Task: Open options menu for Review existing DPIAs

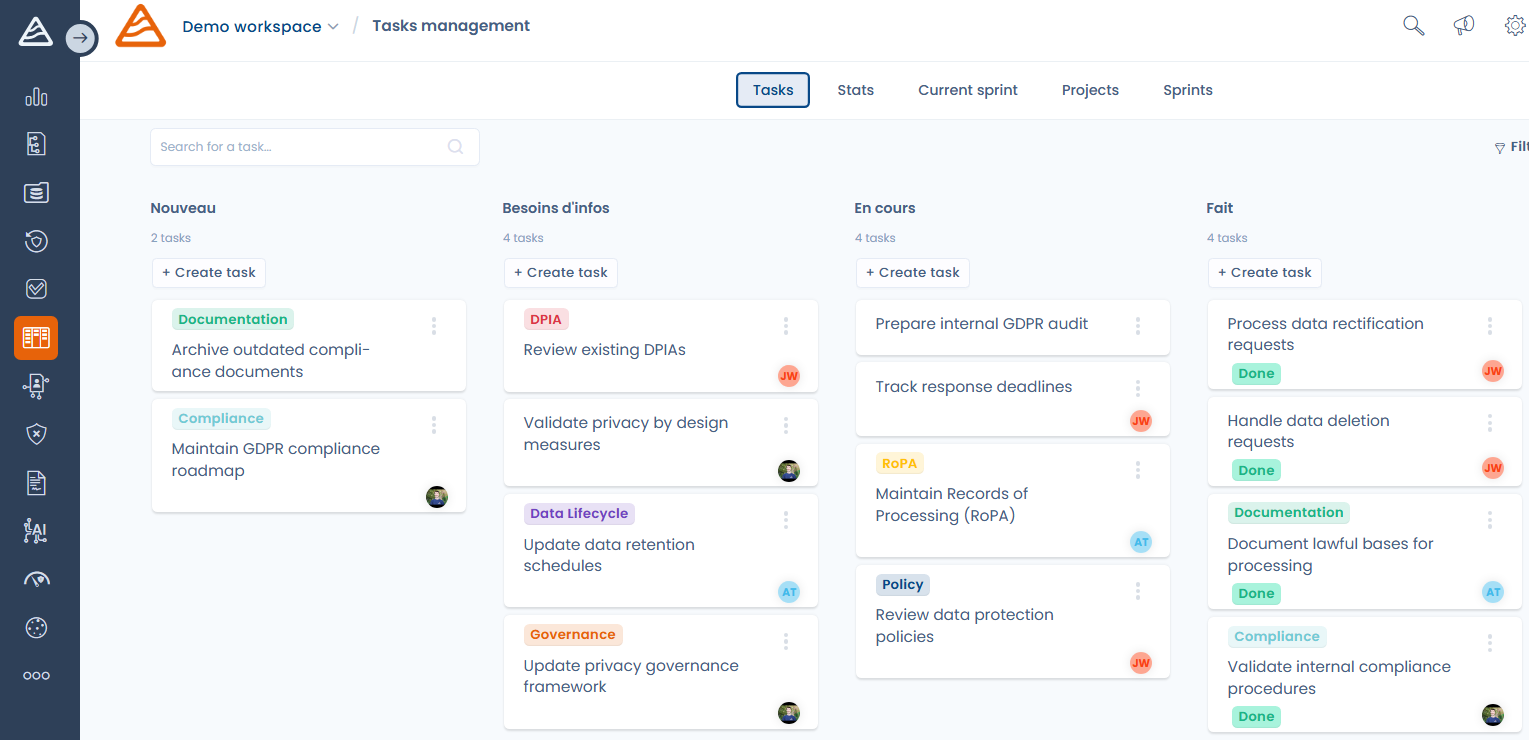Action: (786, 326)
